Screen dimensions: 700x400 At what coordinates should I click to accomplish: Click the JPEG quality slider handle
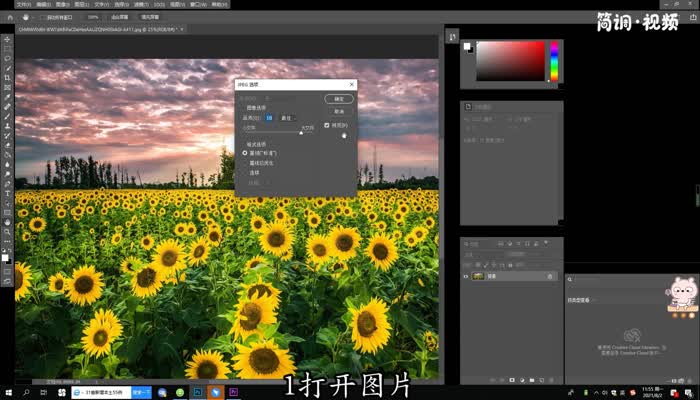coord(301,134)
